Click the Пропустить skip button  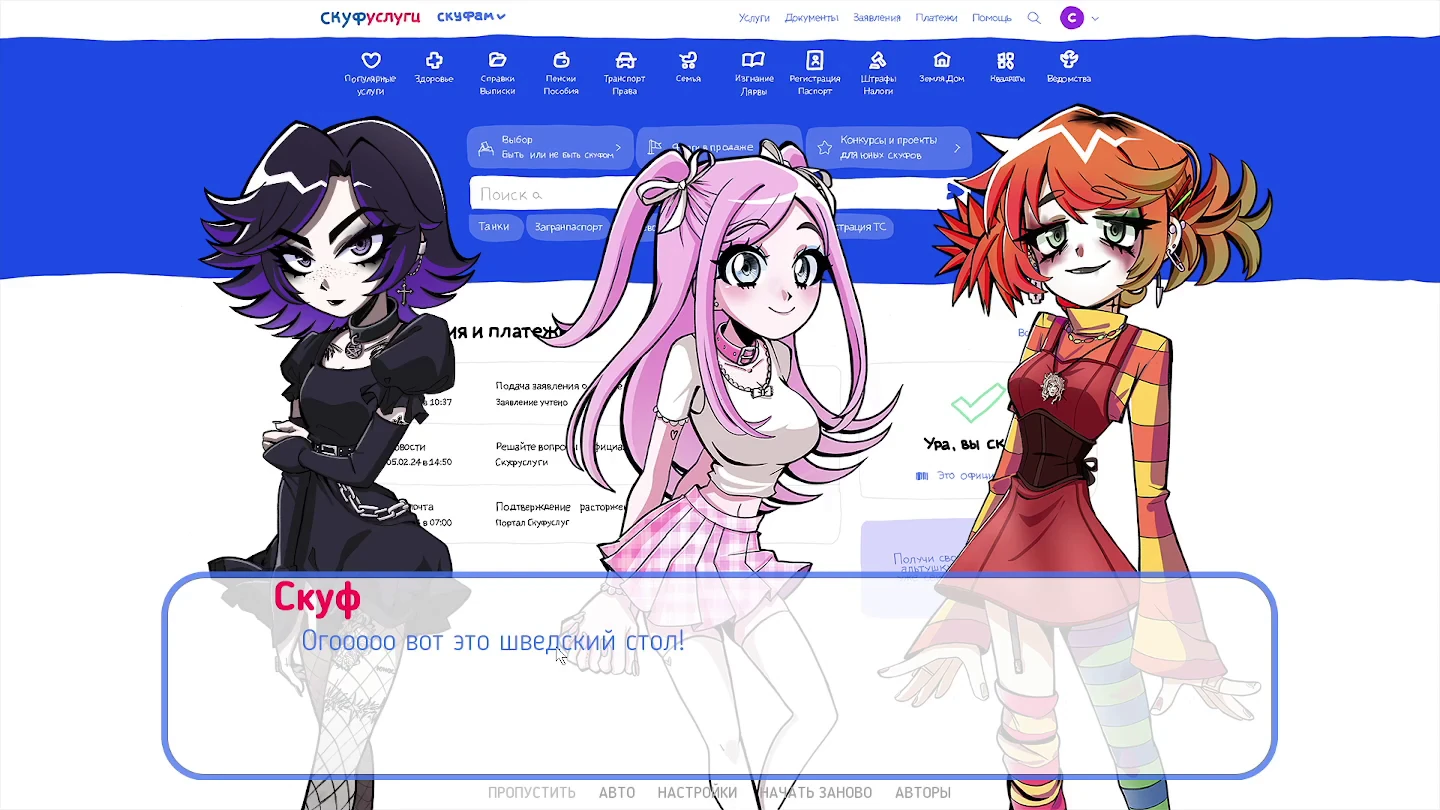532,793
